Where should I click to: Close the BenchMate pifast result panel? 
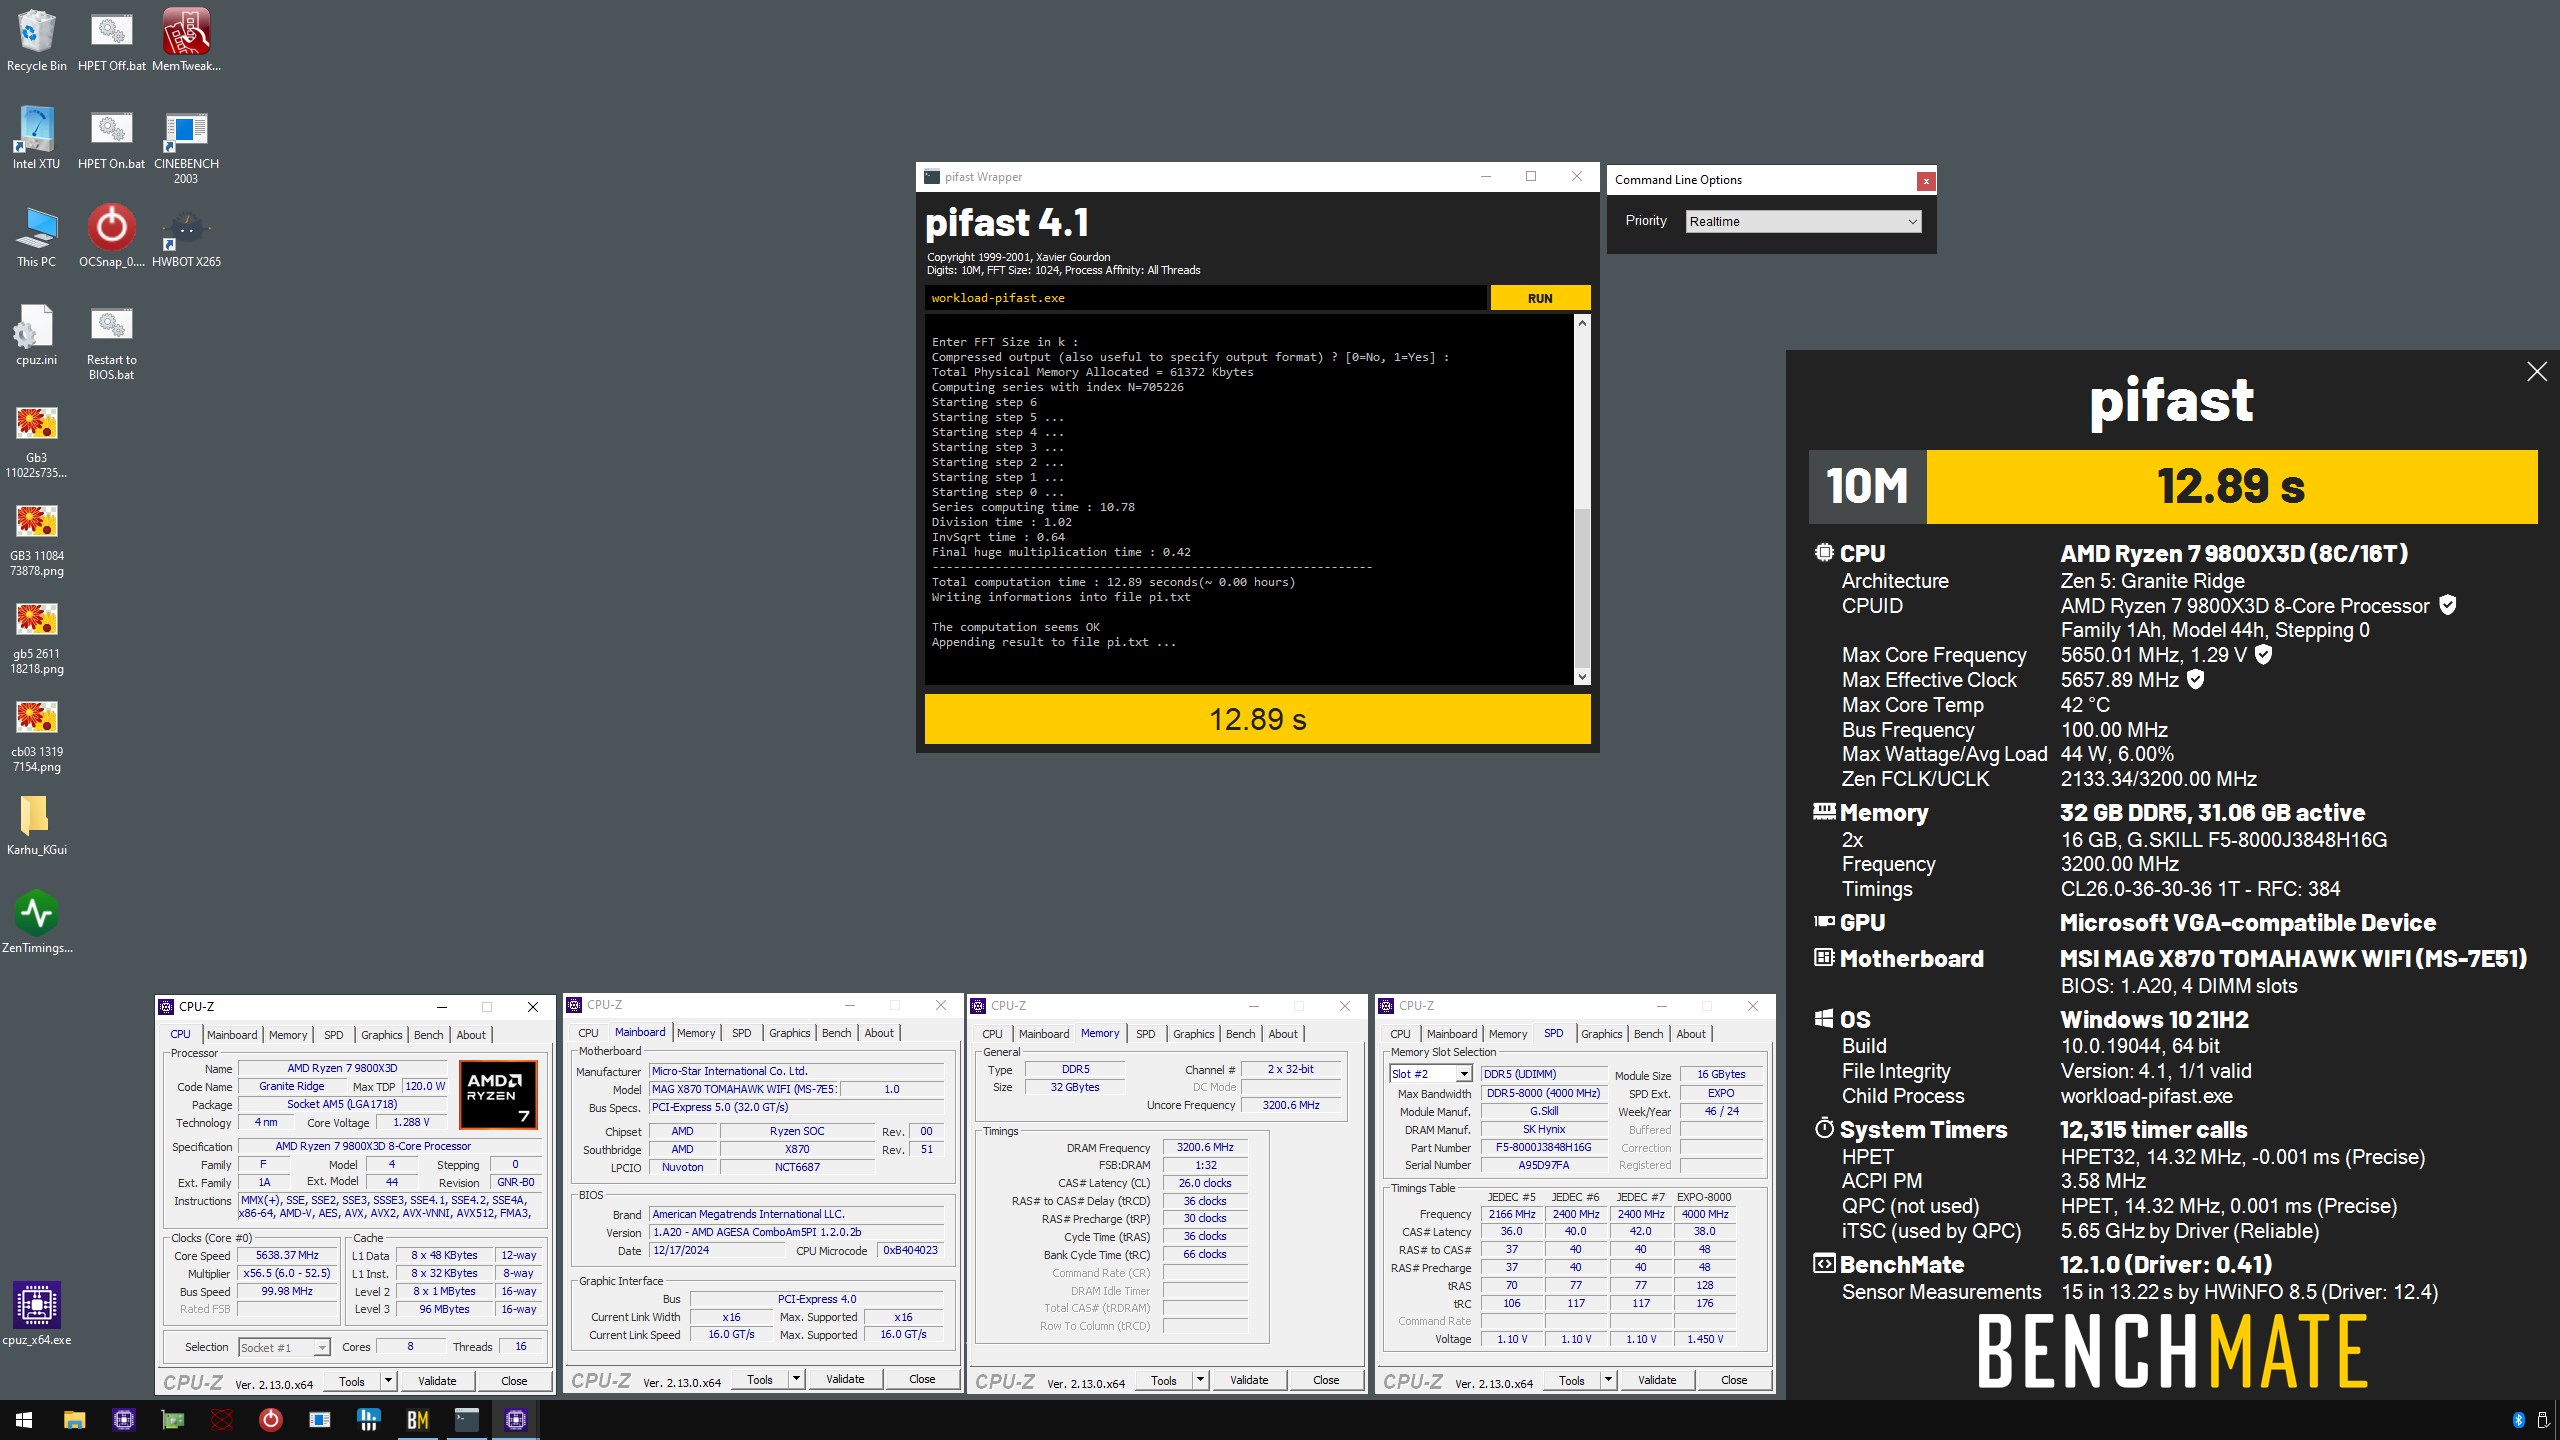point(2537,372)
